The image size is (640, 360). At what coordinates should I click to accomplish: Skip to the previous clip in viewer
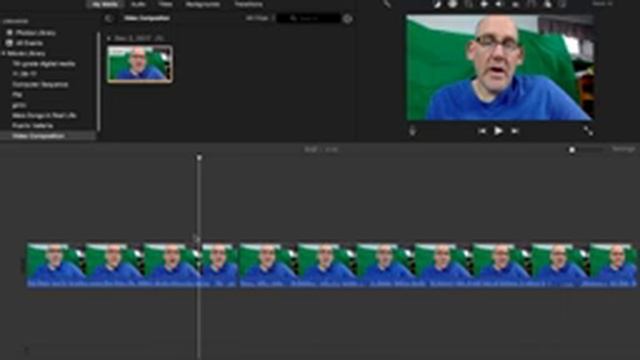(482, 131)
